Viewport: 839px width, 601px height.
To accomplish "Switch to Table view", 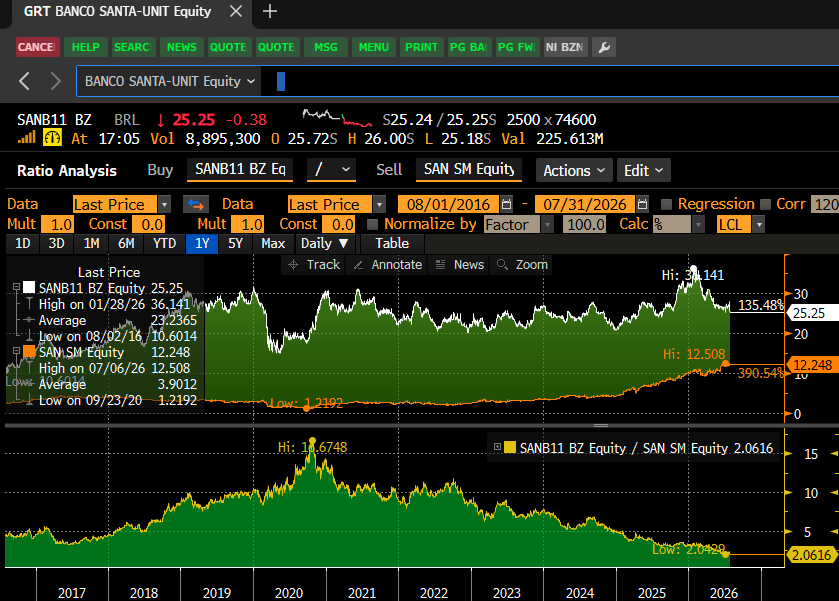I will 392,244.
